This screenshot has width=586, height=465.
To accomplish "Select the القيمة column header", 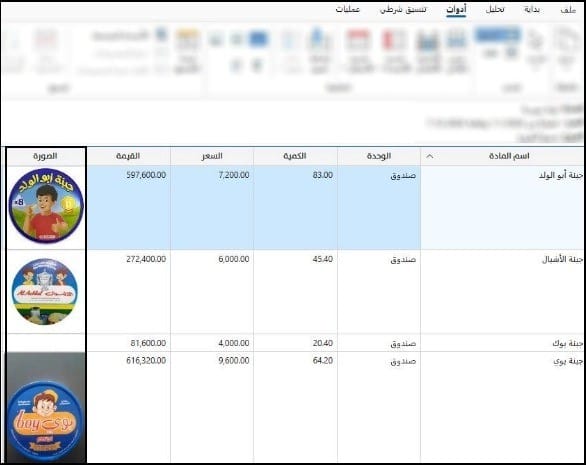I will click(128, 156).
